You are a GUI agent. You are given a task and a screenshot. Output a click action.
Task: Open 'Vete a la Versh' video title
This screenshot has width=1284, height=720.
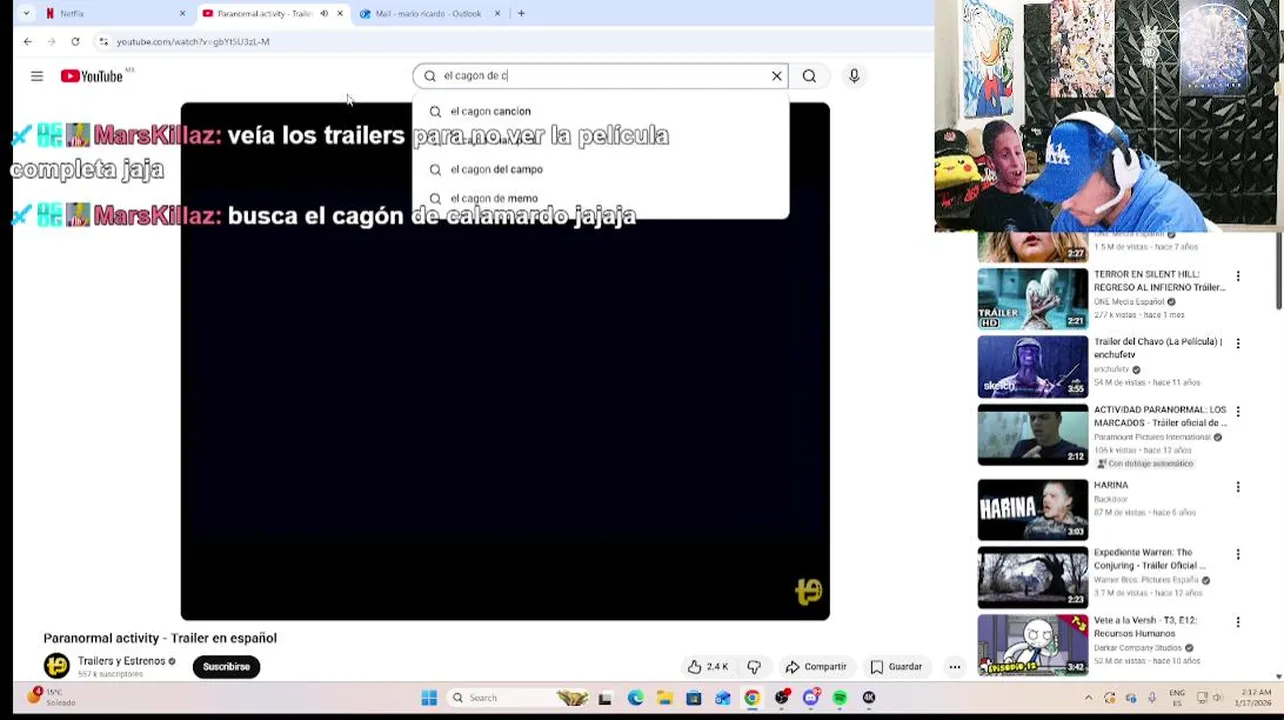(1145, 626)
